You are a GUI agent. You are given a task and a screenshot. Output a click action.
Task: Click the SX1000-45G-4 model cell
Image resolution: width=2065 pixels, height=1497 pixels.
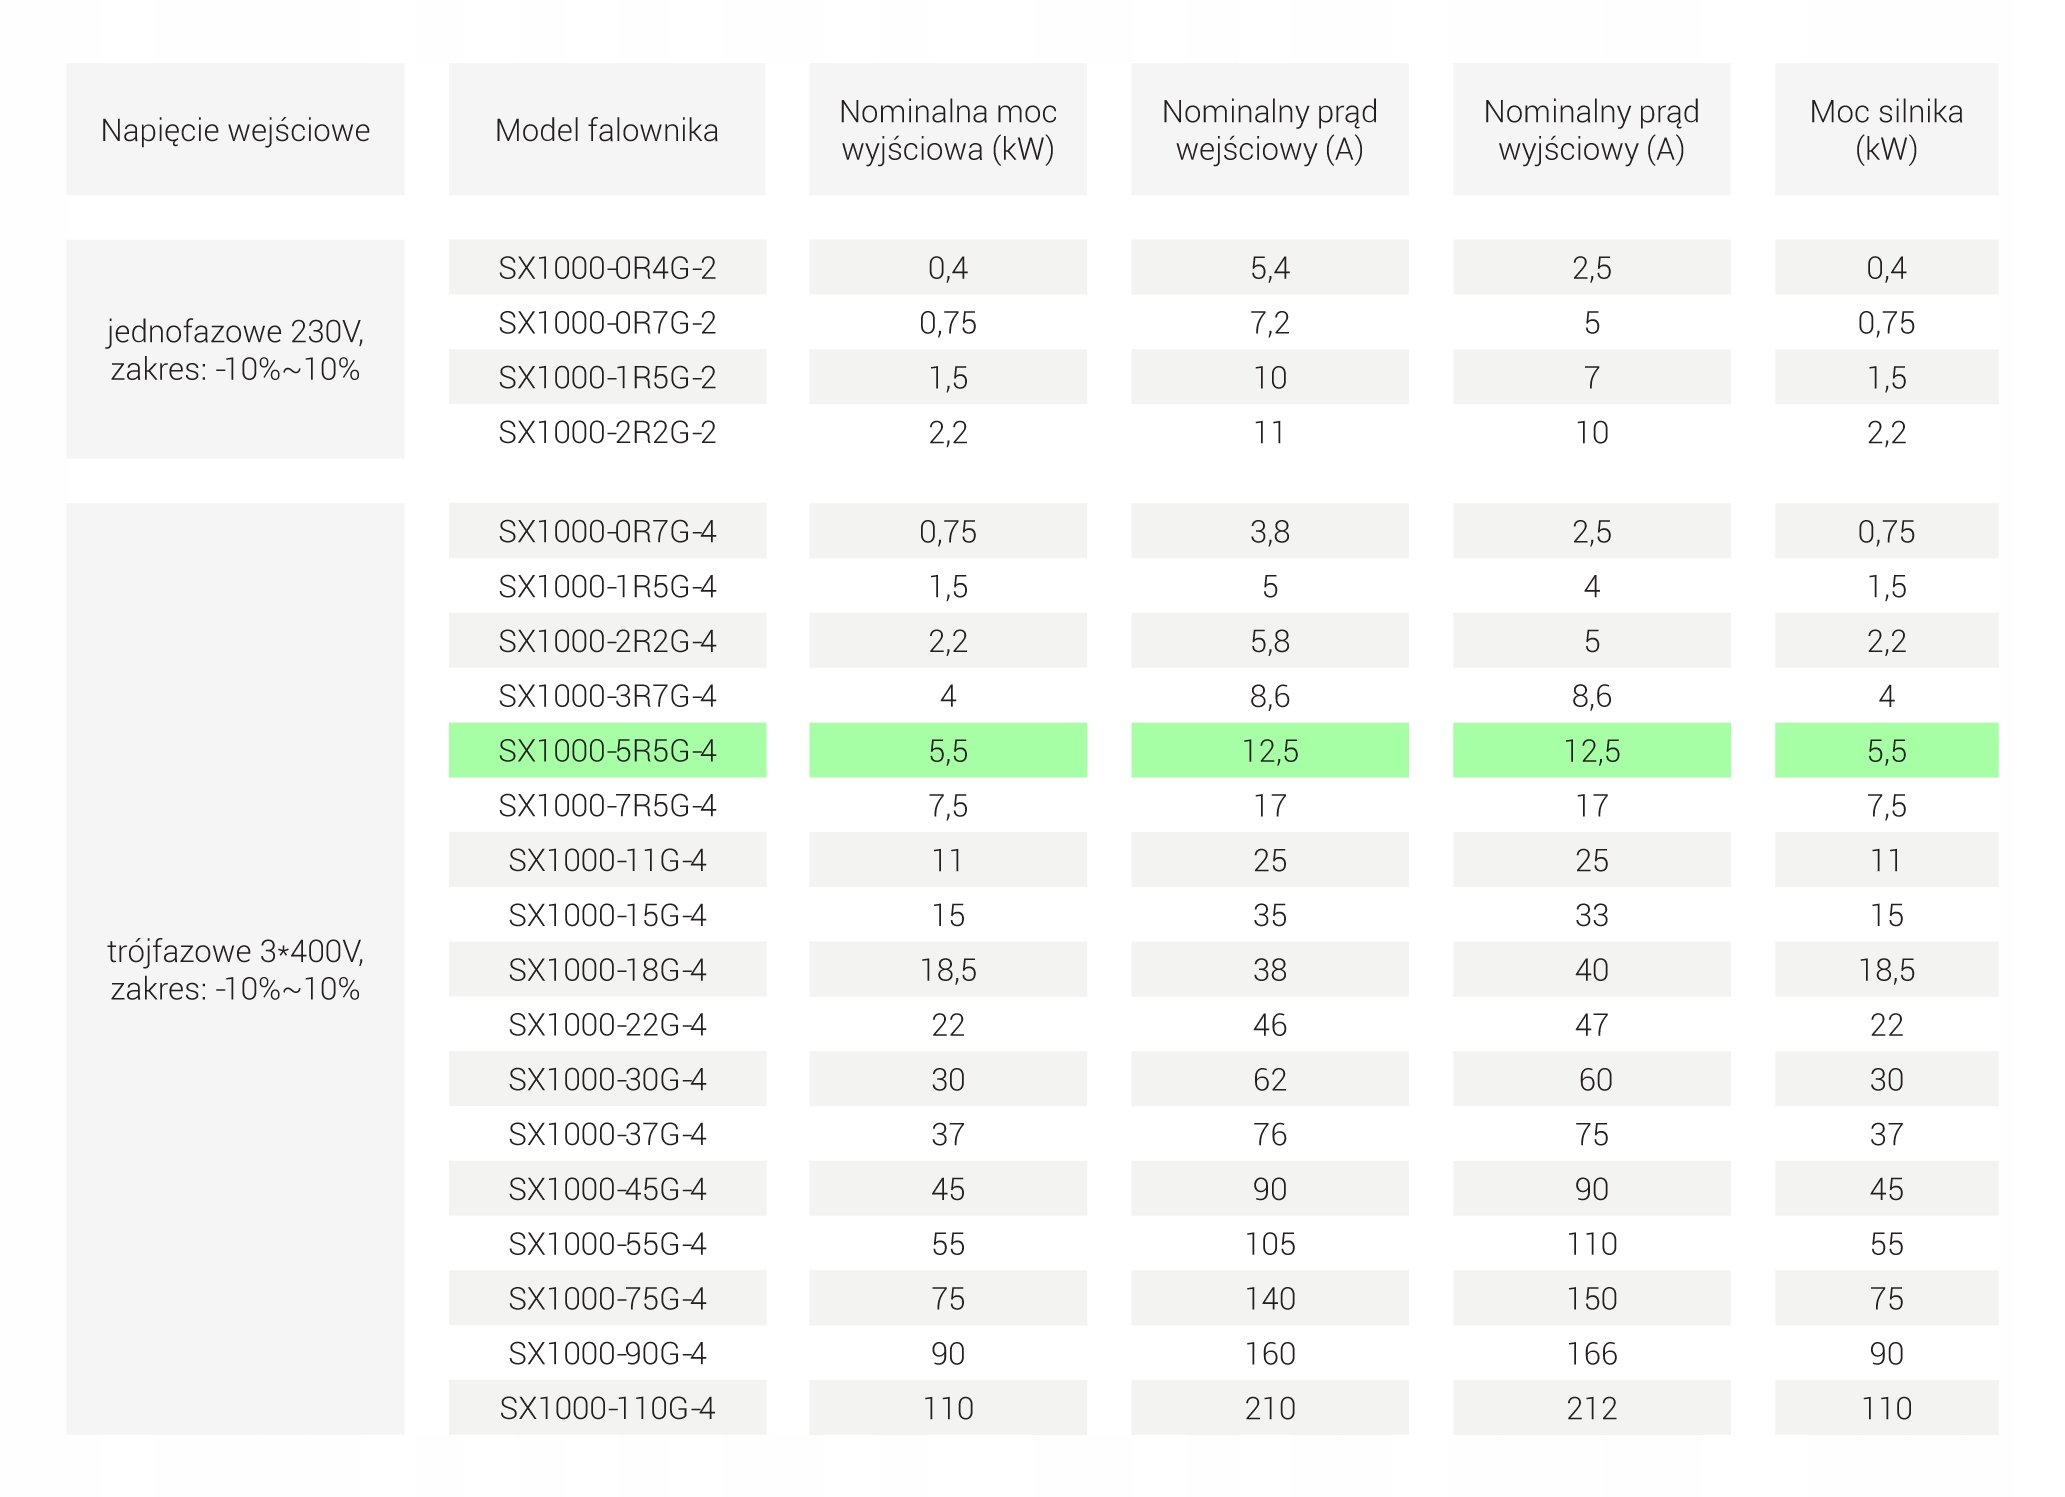(607, 1188)
